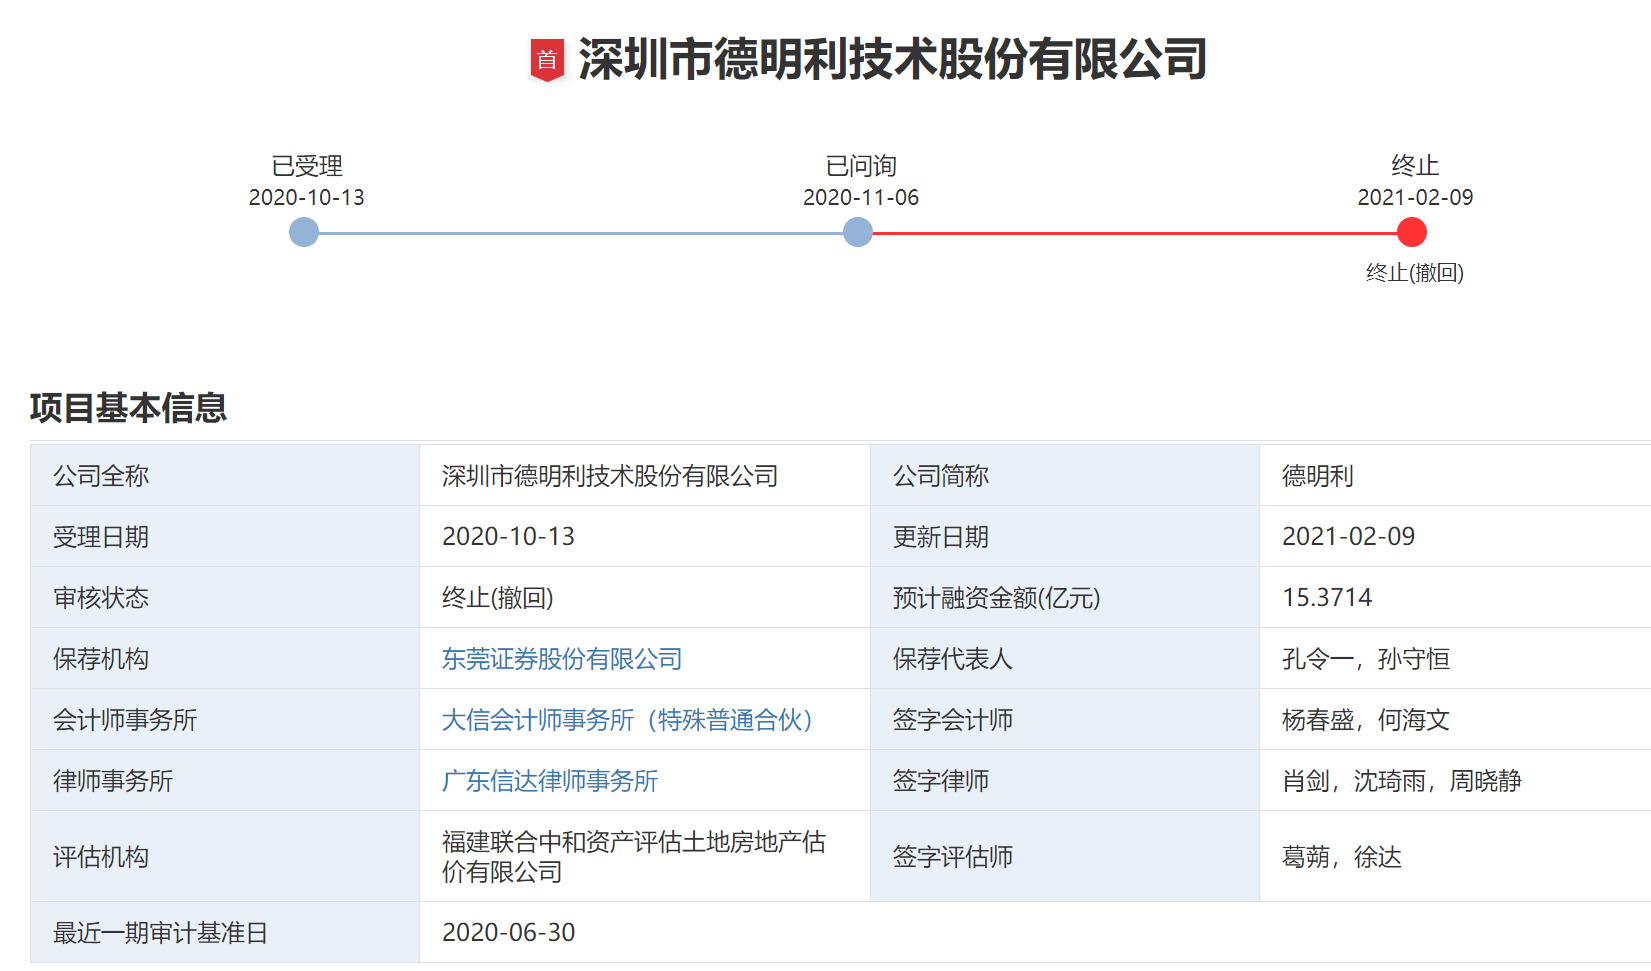Click the 2020-06-30 audit date value
Image resolution: width=1651 pixels, height=971 pixels.
point(508,933)
